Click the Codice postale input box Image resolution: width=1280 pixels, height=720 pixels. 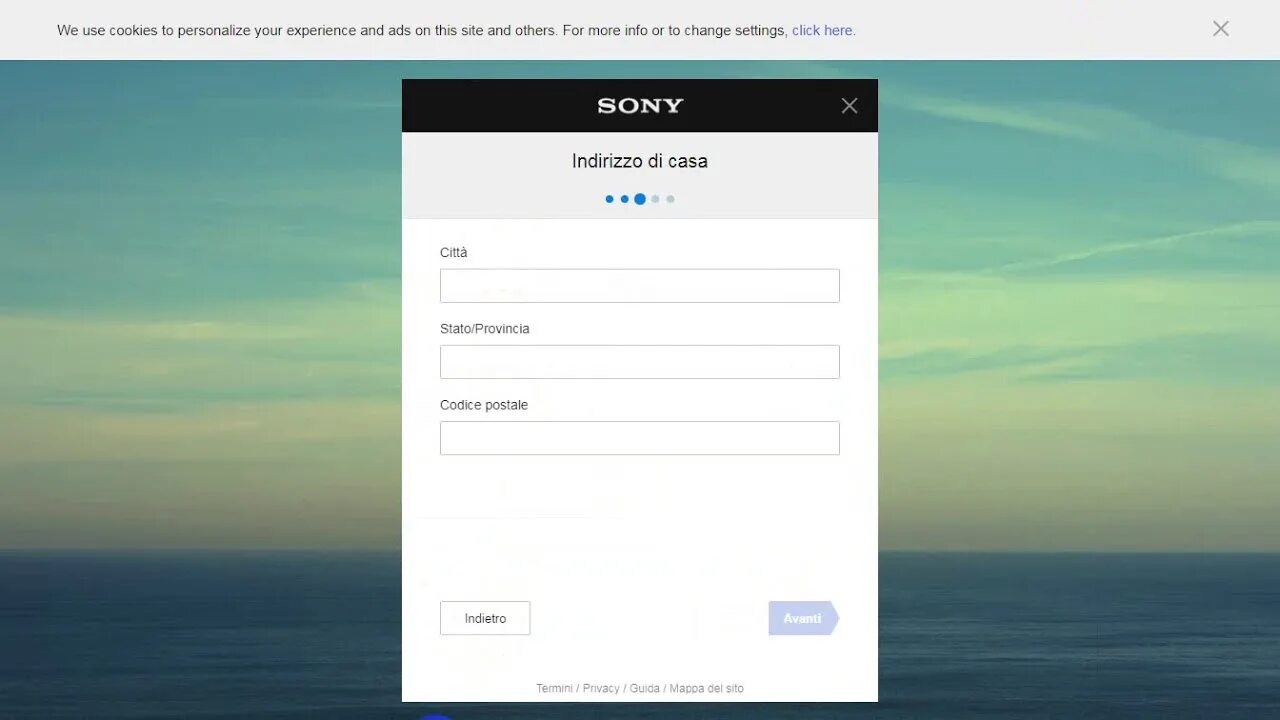click(640, 438)
